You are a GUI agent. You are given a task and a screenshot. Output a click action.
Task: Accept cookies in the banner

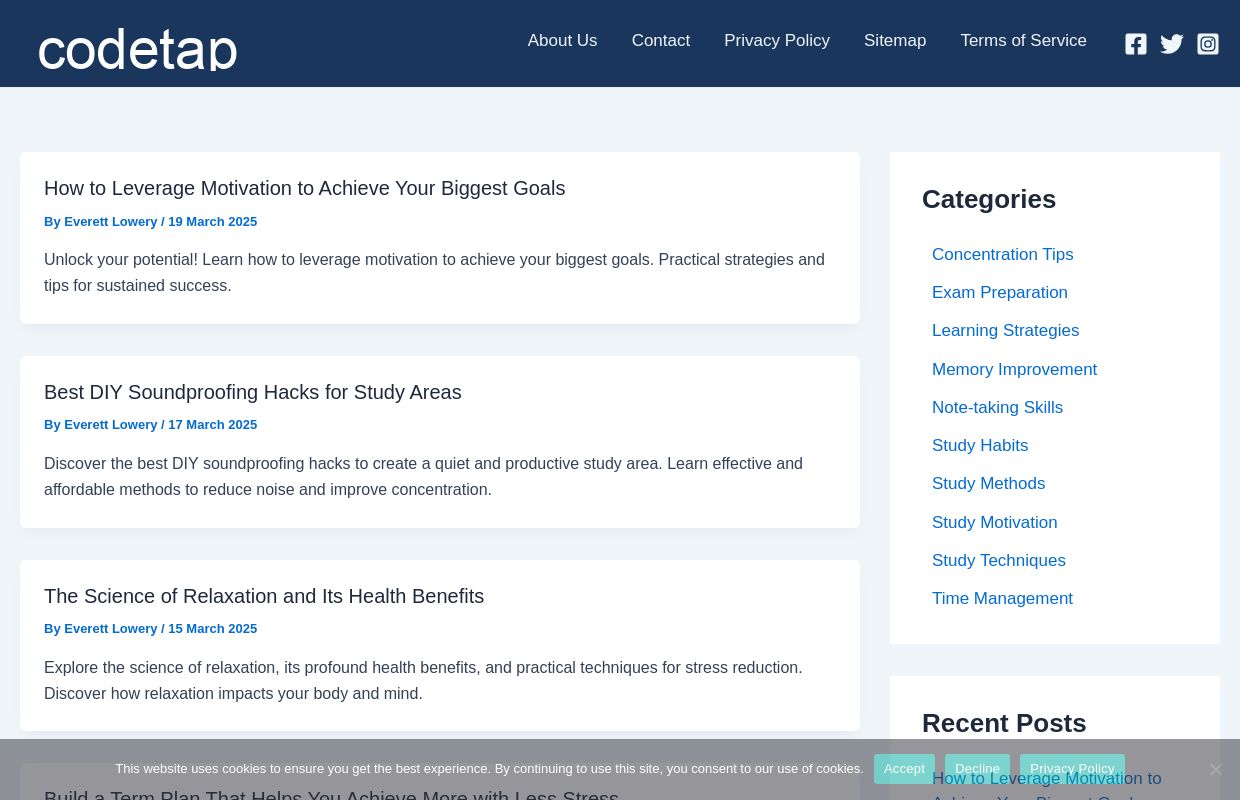point(904,769)
